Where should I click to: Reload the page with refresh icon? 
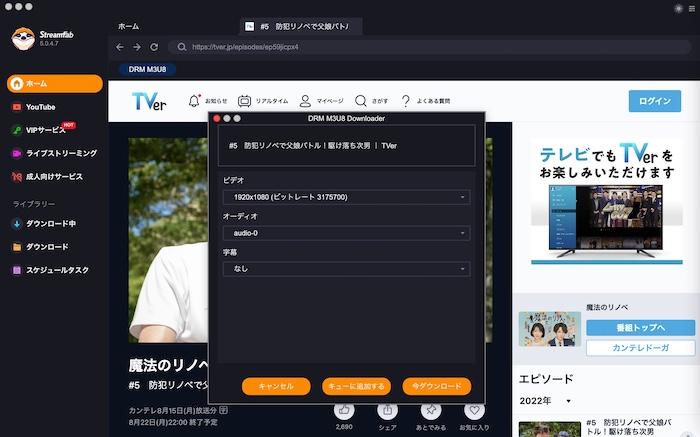pyautogui.click(x=154, y=47)
